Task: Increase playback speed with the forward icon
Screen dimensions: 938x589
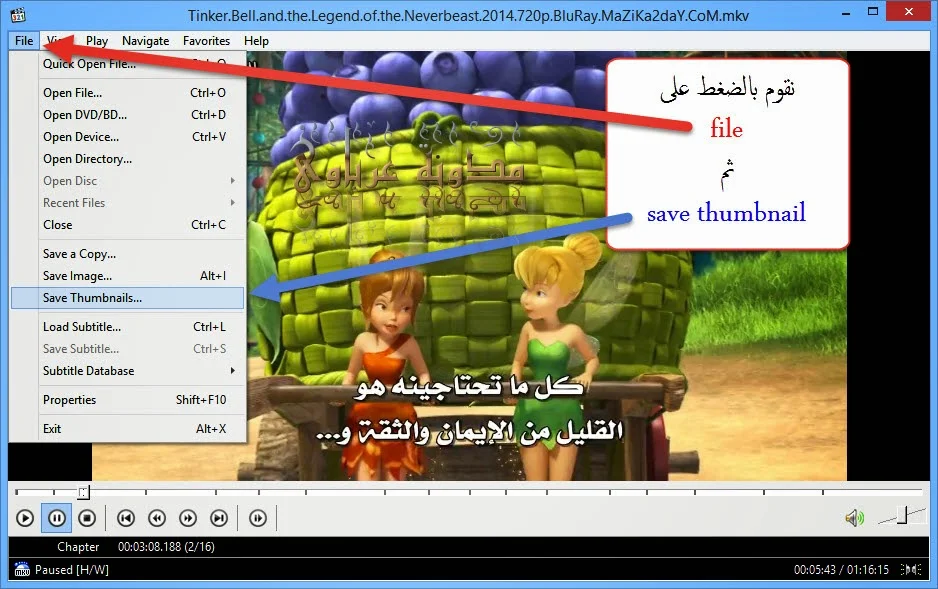Action: [x=188, y=518]
